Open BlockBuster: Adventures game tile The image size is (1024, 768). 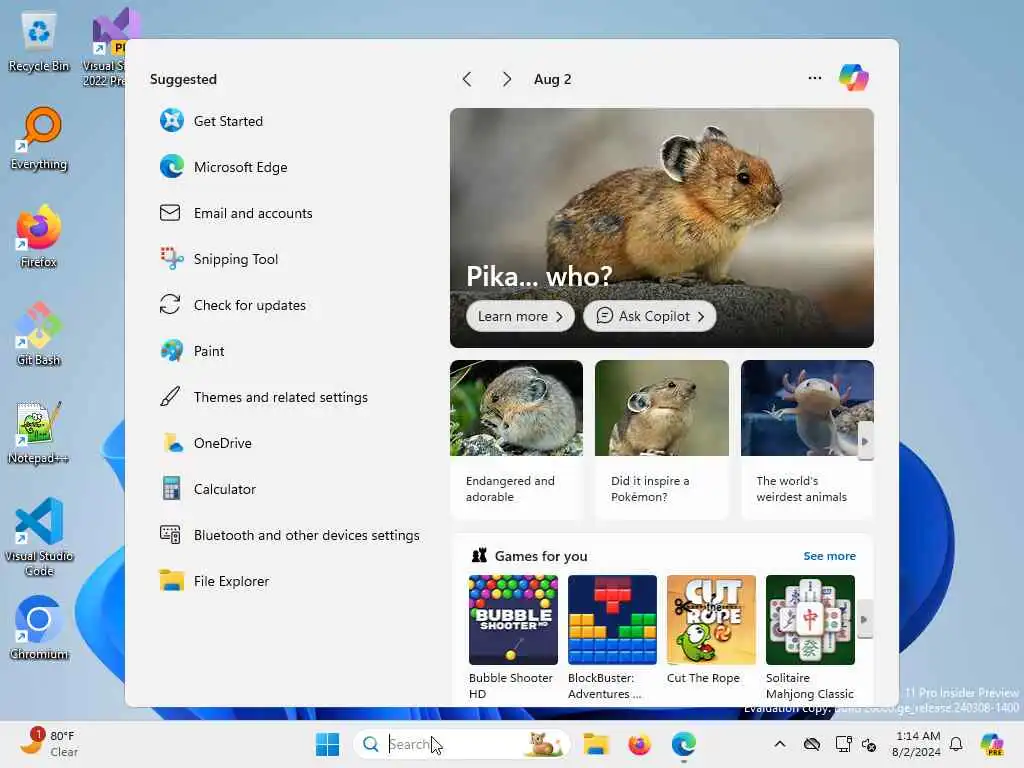tap(612, 637)
